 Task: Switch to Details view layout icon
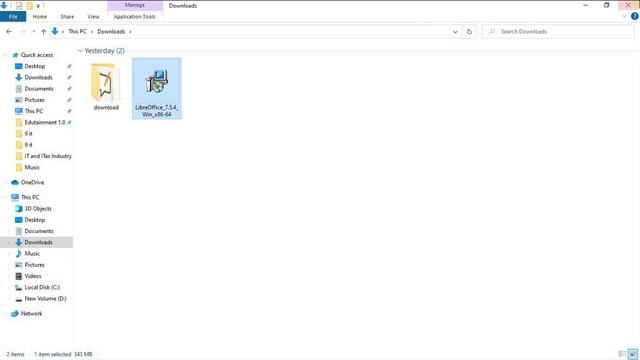coord(622,354)
